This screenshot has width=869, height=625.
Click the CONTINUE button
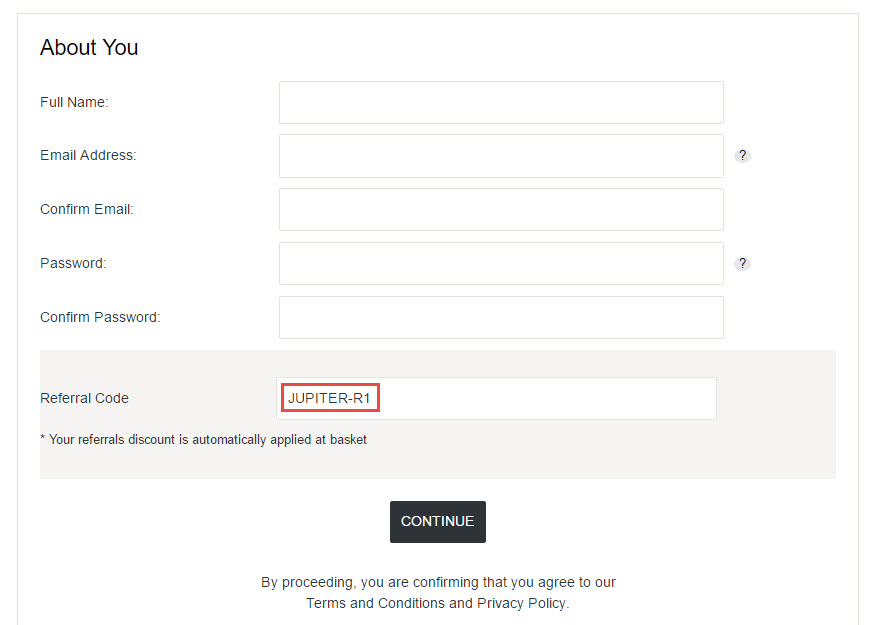point(438,522)
